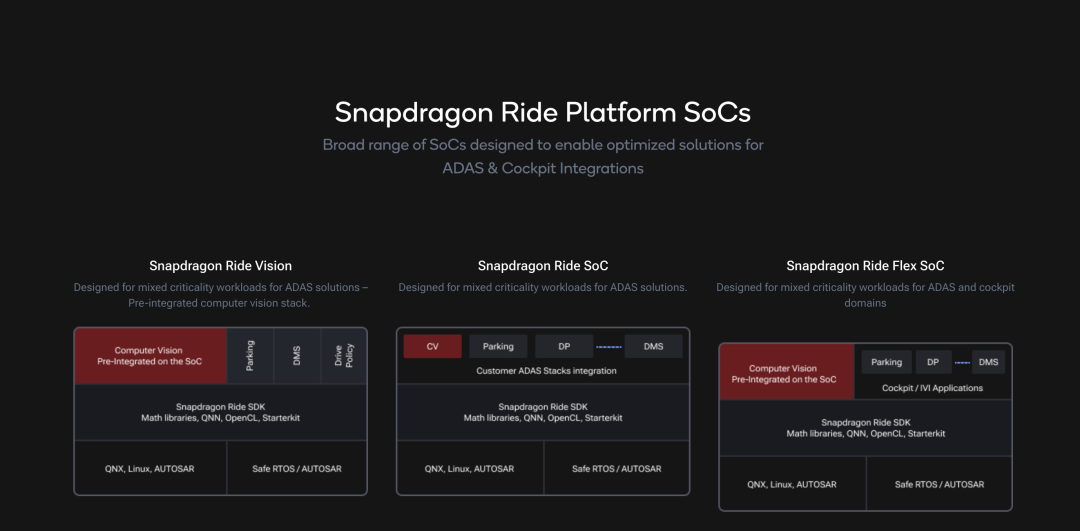1080x531 pixels.
Task: Click DMS block in Ride SoC diagram
Action: [x=654, y=346]
